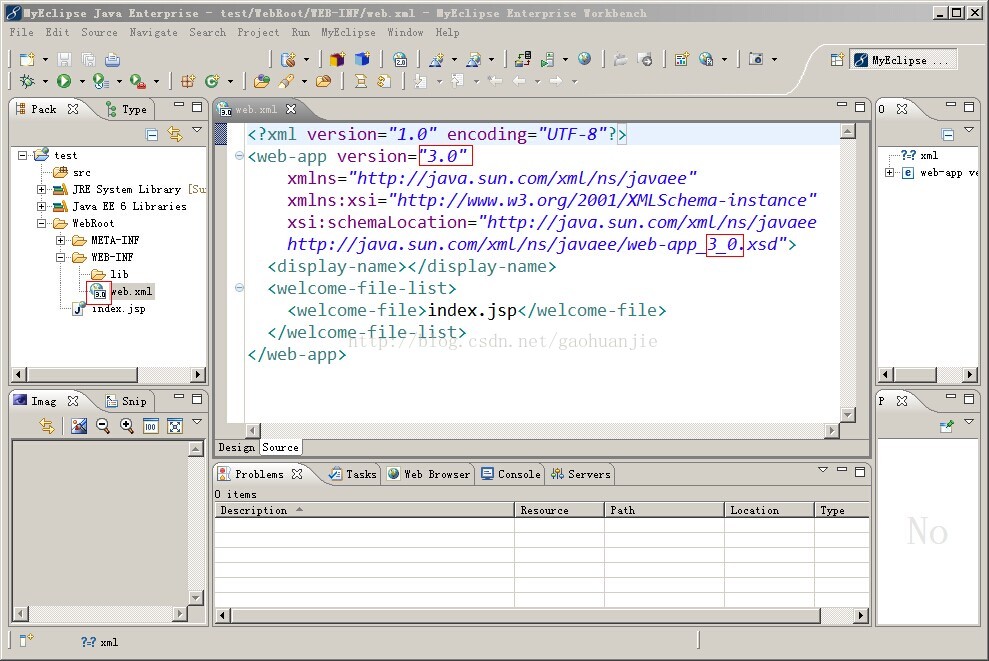The width and height of the screenshot is (989, 661).
Task: Open Package Explorer view menu triangle
Action: pos(197,129)
